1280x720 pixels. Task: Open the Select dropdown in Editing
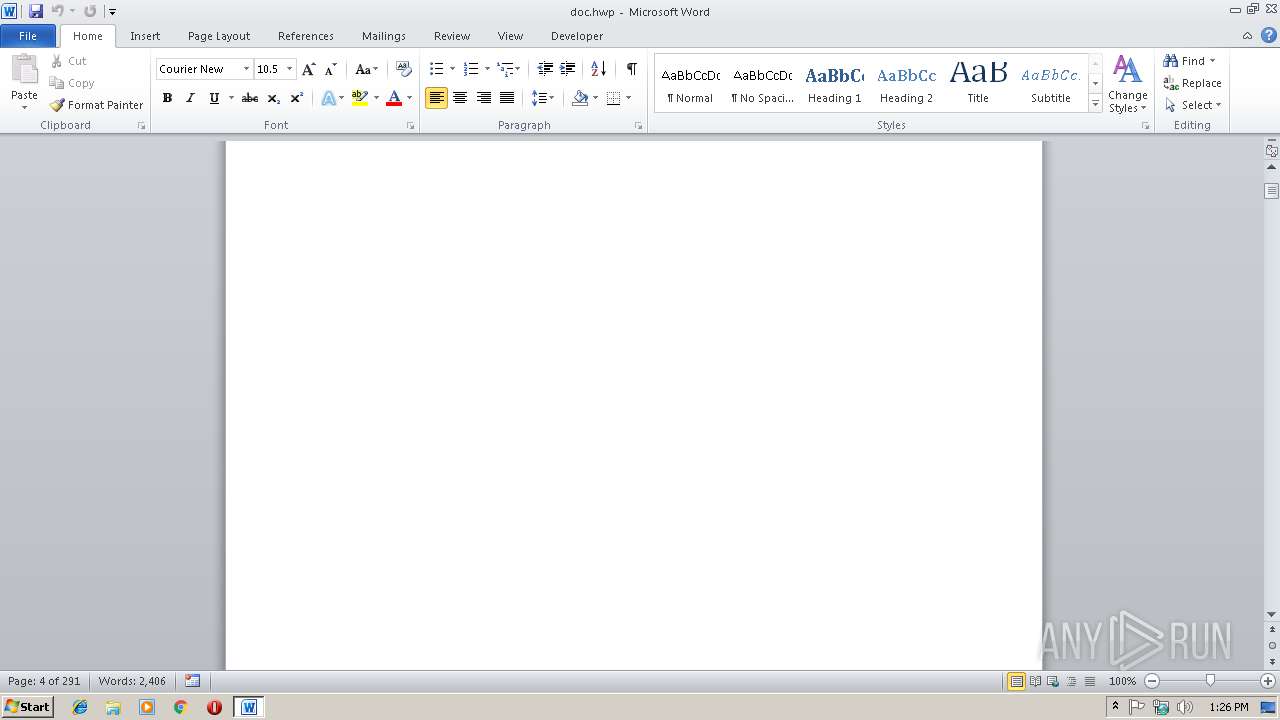coord(1193,105)
